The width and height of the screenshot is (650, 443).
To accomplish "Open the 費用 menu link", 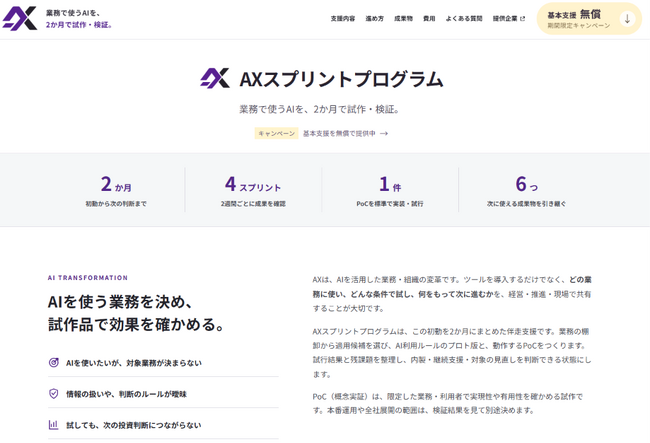I will (x=429, y=19).
